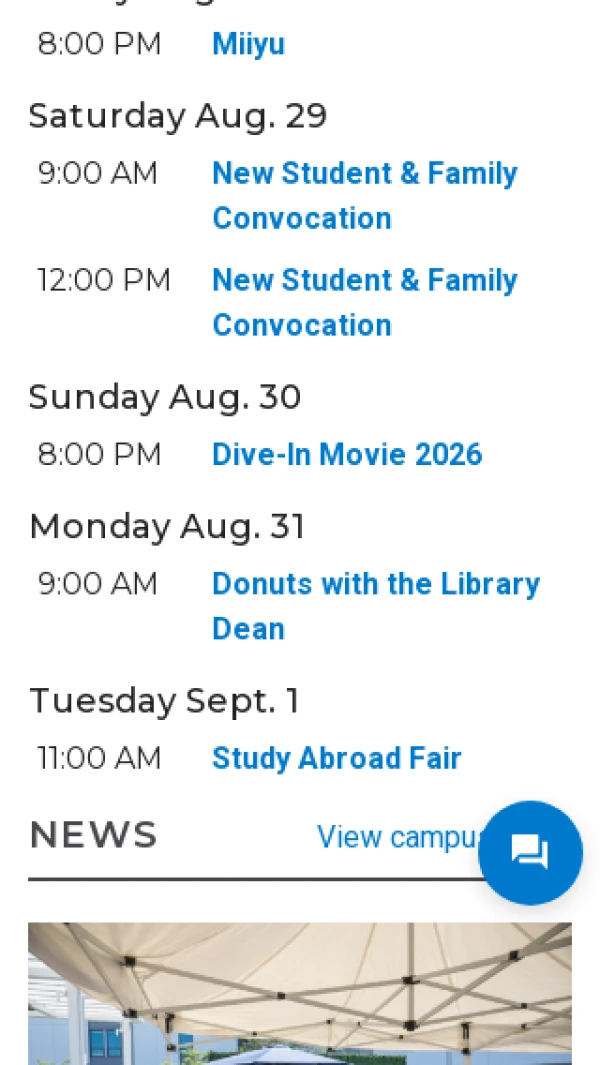Click the Saturday Aug. 29 date heading
Viewport: 600px width, 1065px height.
[178, 115]
